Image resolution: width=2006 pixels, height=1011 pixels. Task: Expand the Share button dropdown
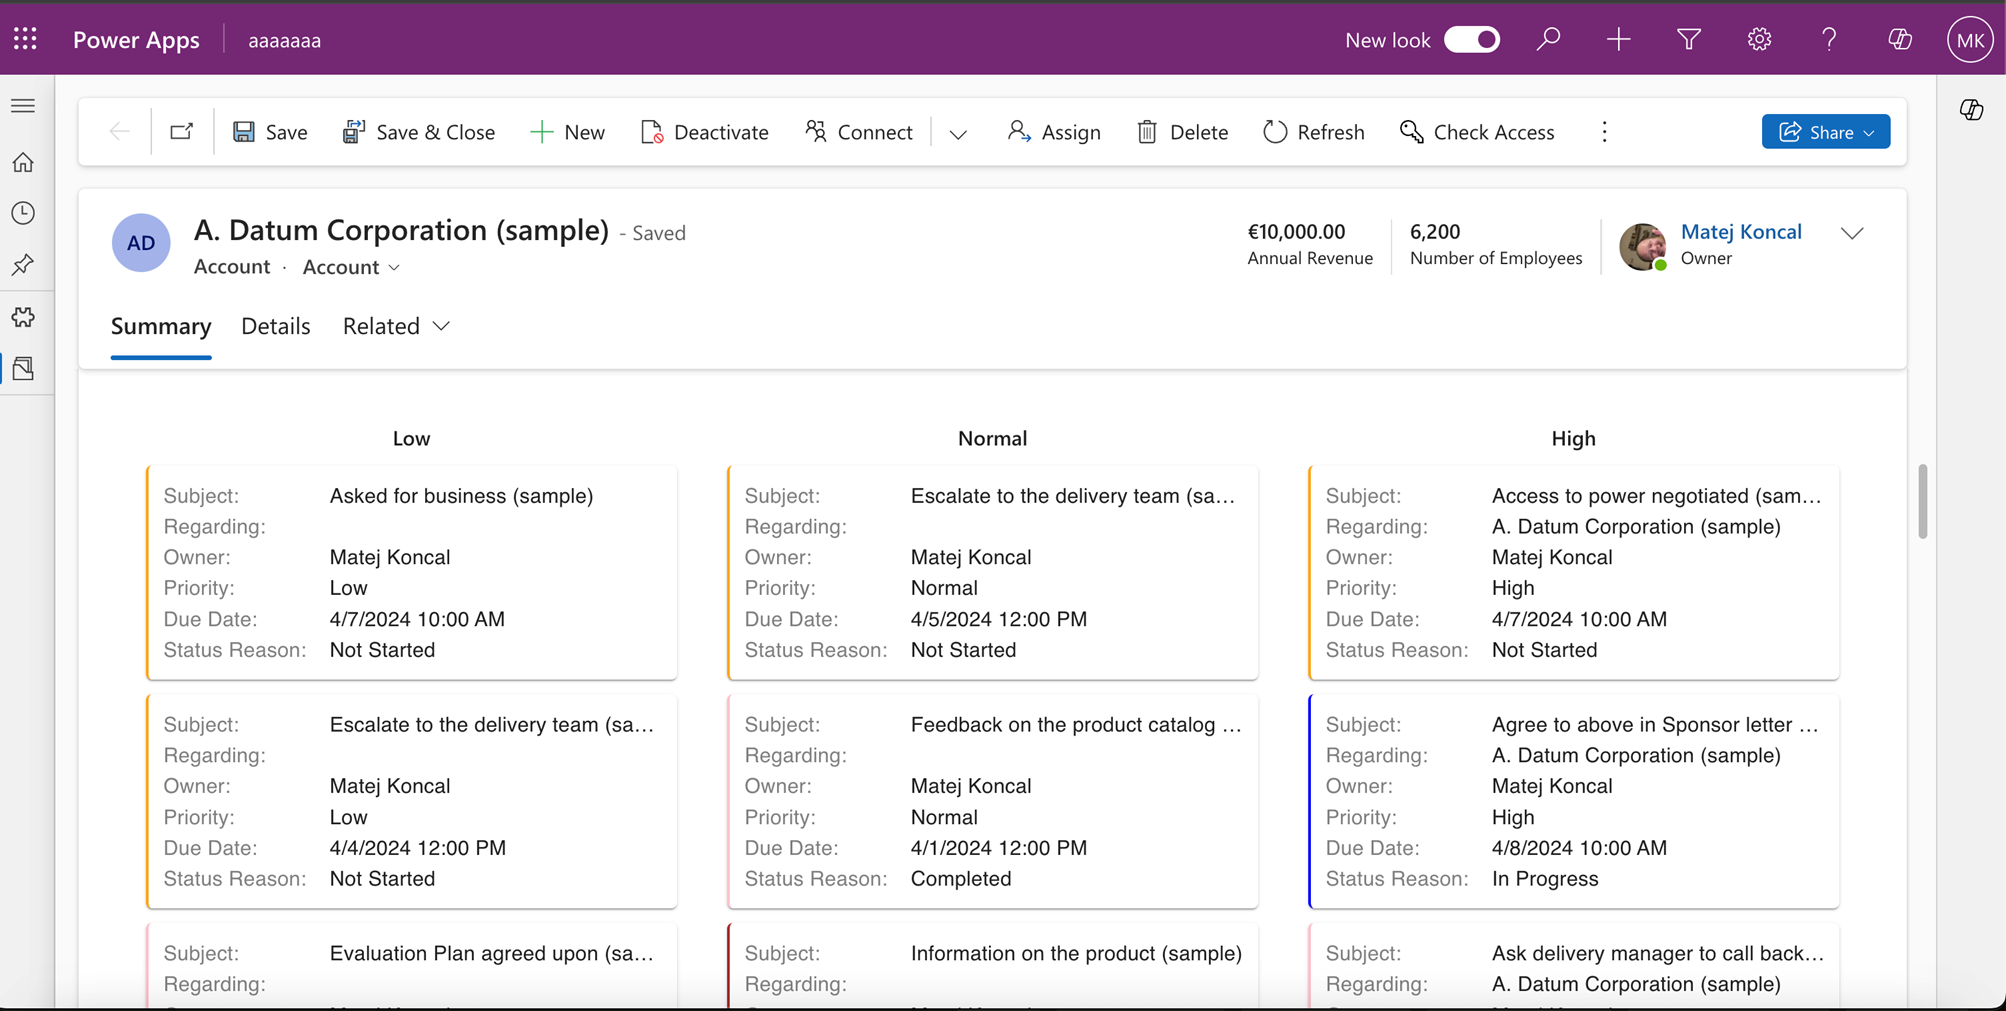click(x=1869, y=132)
